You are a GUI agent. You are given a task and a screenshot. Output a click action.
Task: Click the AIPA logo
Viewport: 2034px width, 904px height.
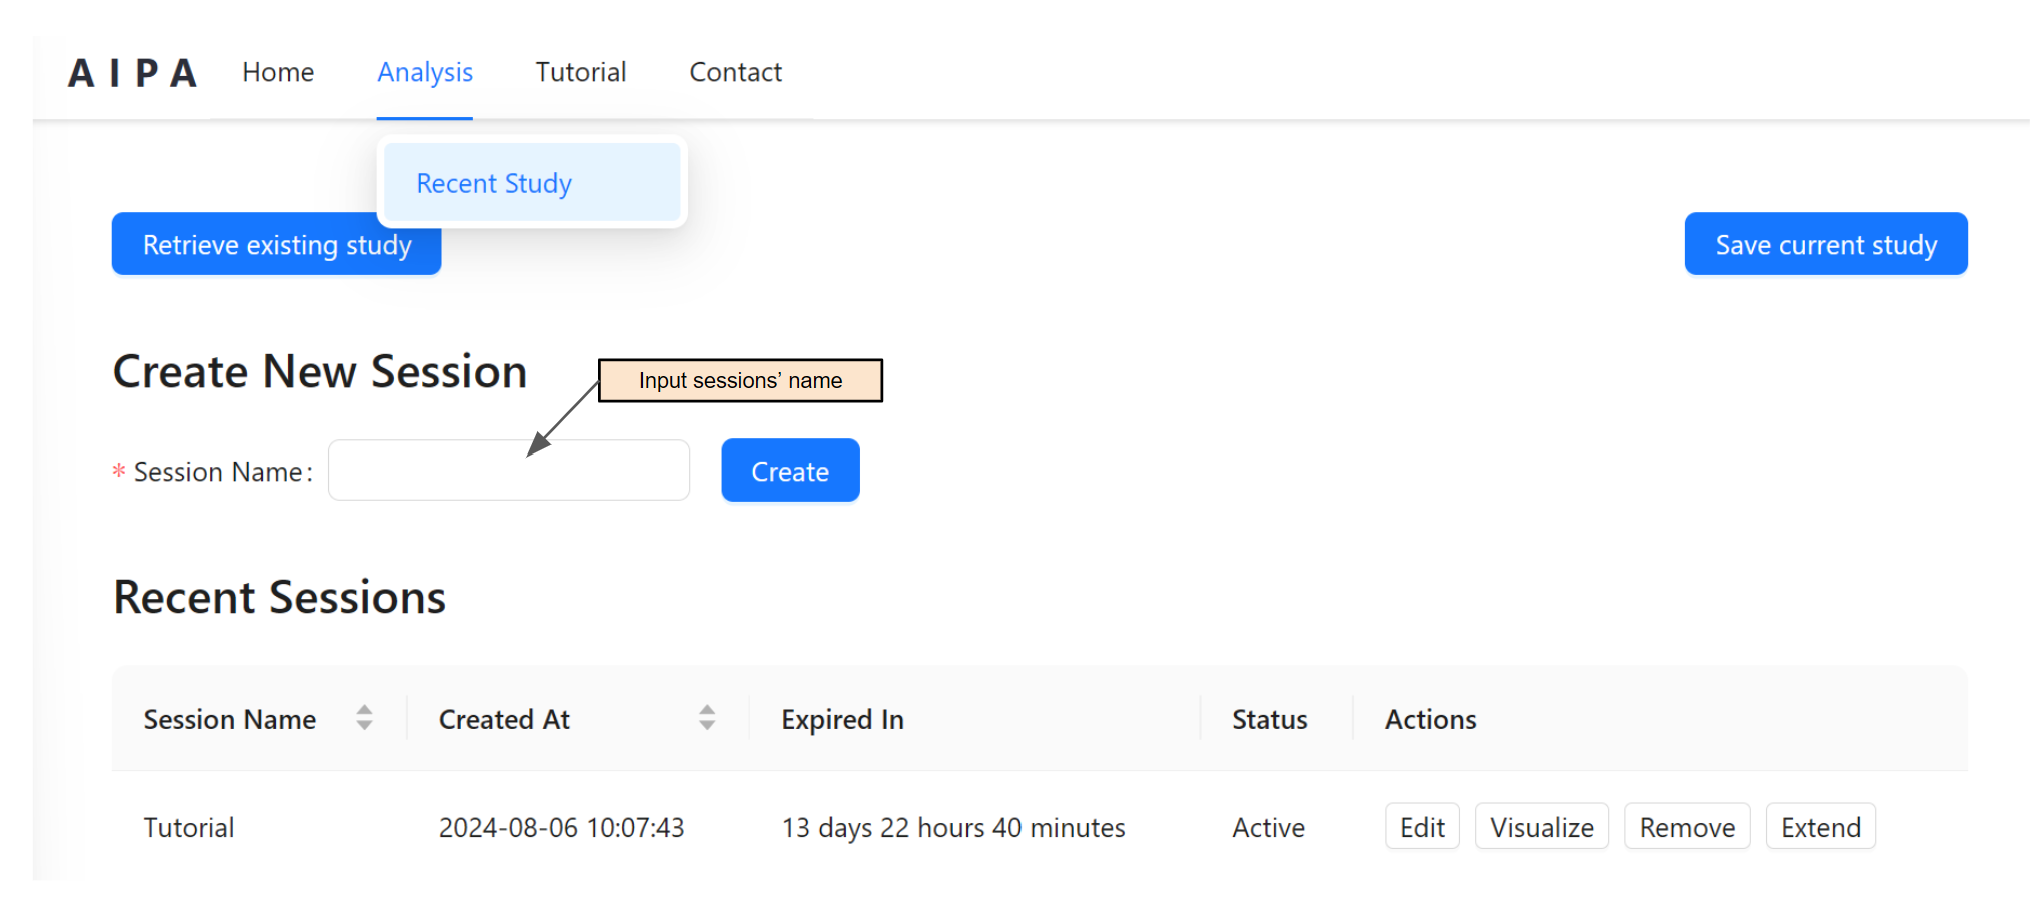pyautogui.click(x=132, y=73)
